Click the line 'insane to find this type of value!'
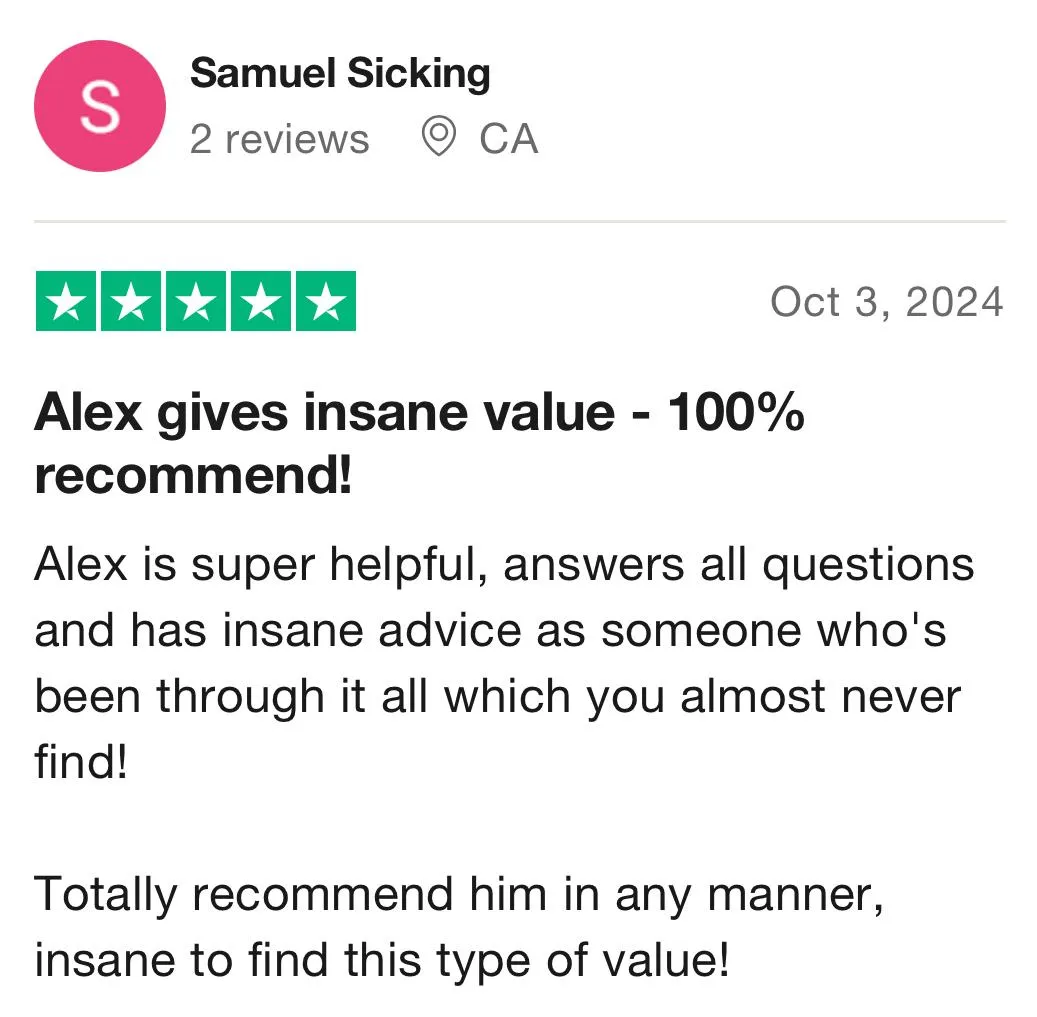 (382, 961)
